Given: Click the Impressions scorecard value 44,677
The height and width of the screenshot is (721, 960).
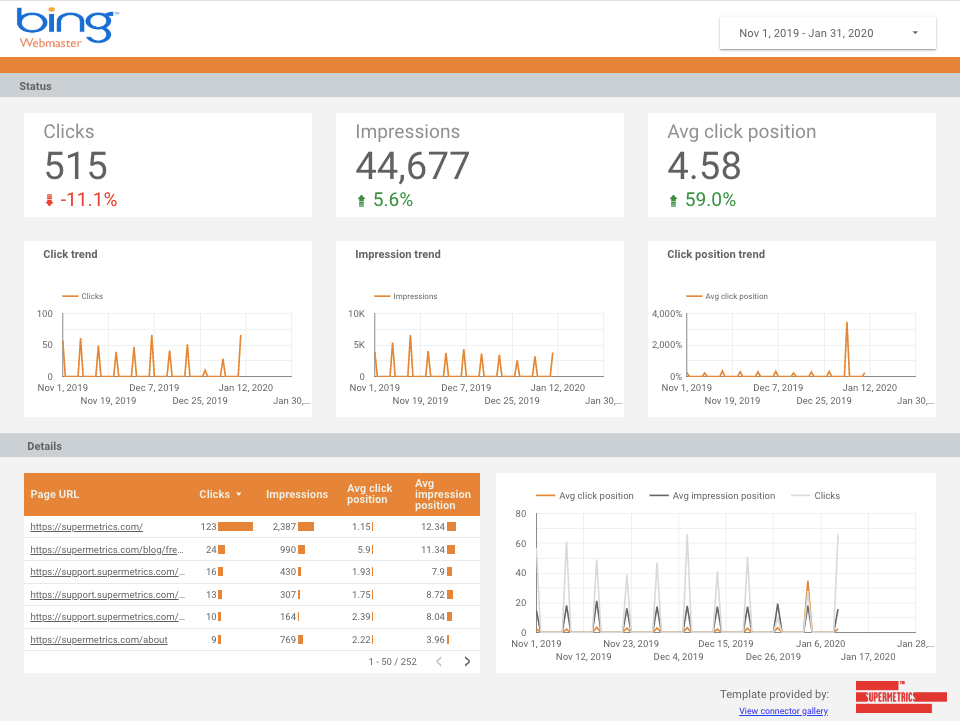Looking at the screenshot, I should pyautogui.click(x=412, y=165).
